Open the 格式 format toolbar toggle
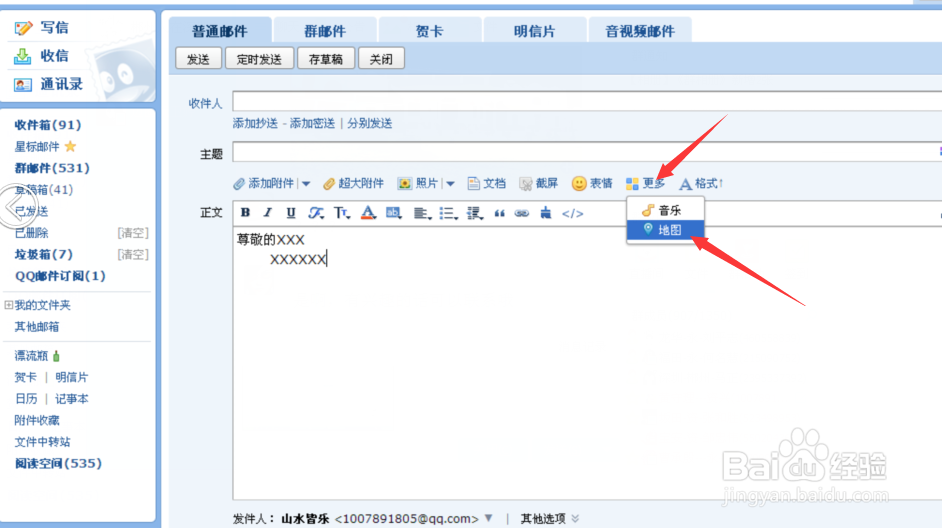The width and height of the screenshot is (942, 528). pyautogui.click(x=700, y=183)
